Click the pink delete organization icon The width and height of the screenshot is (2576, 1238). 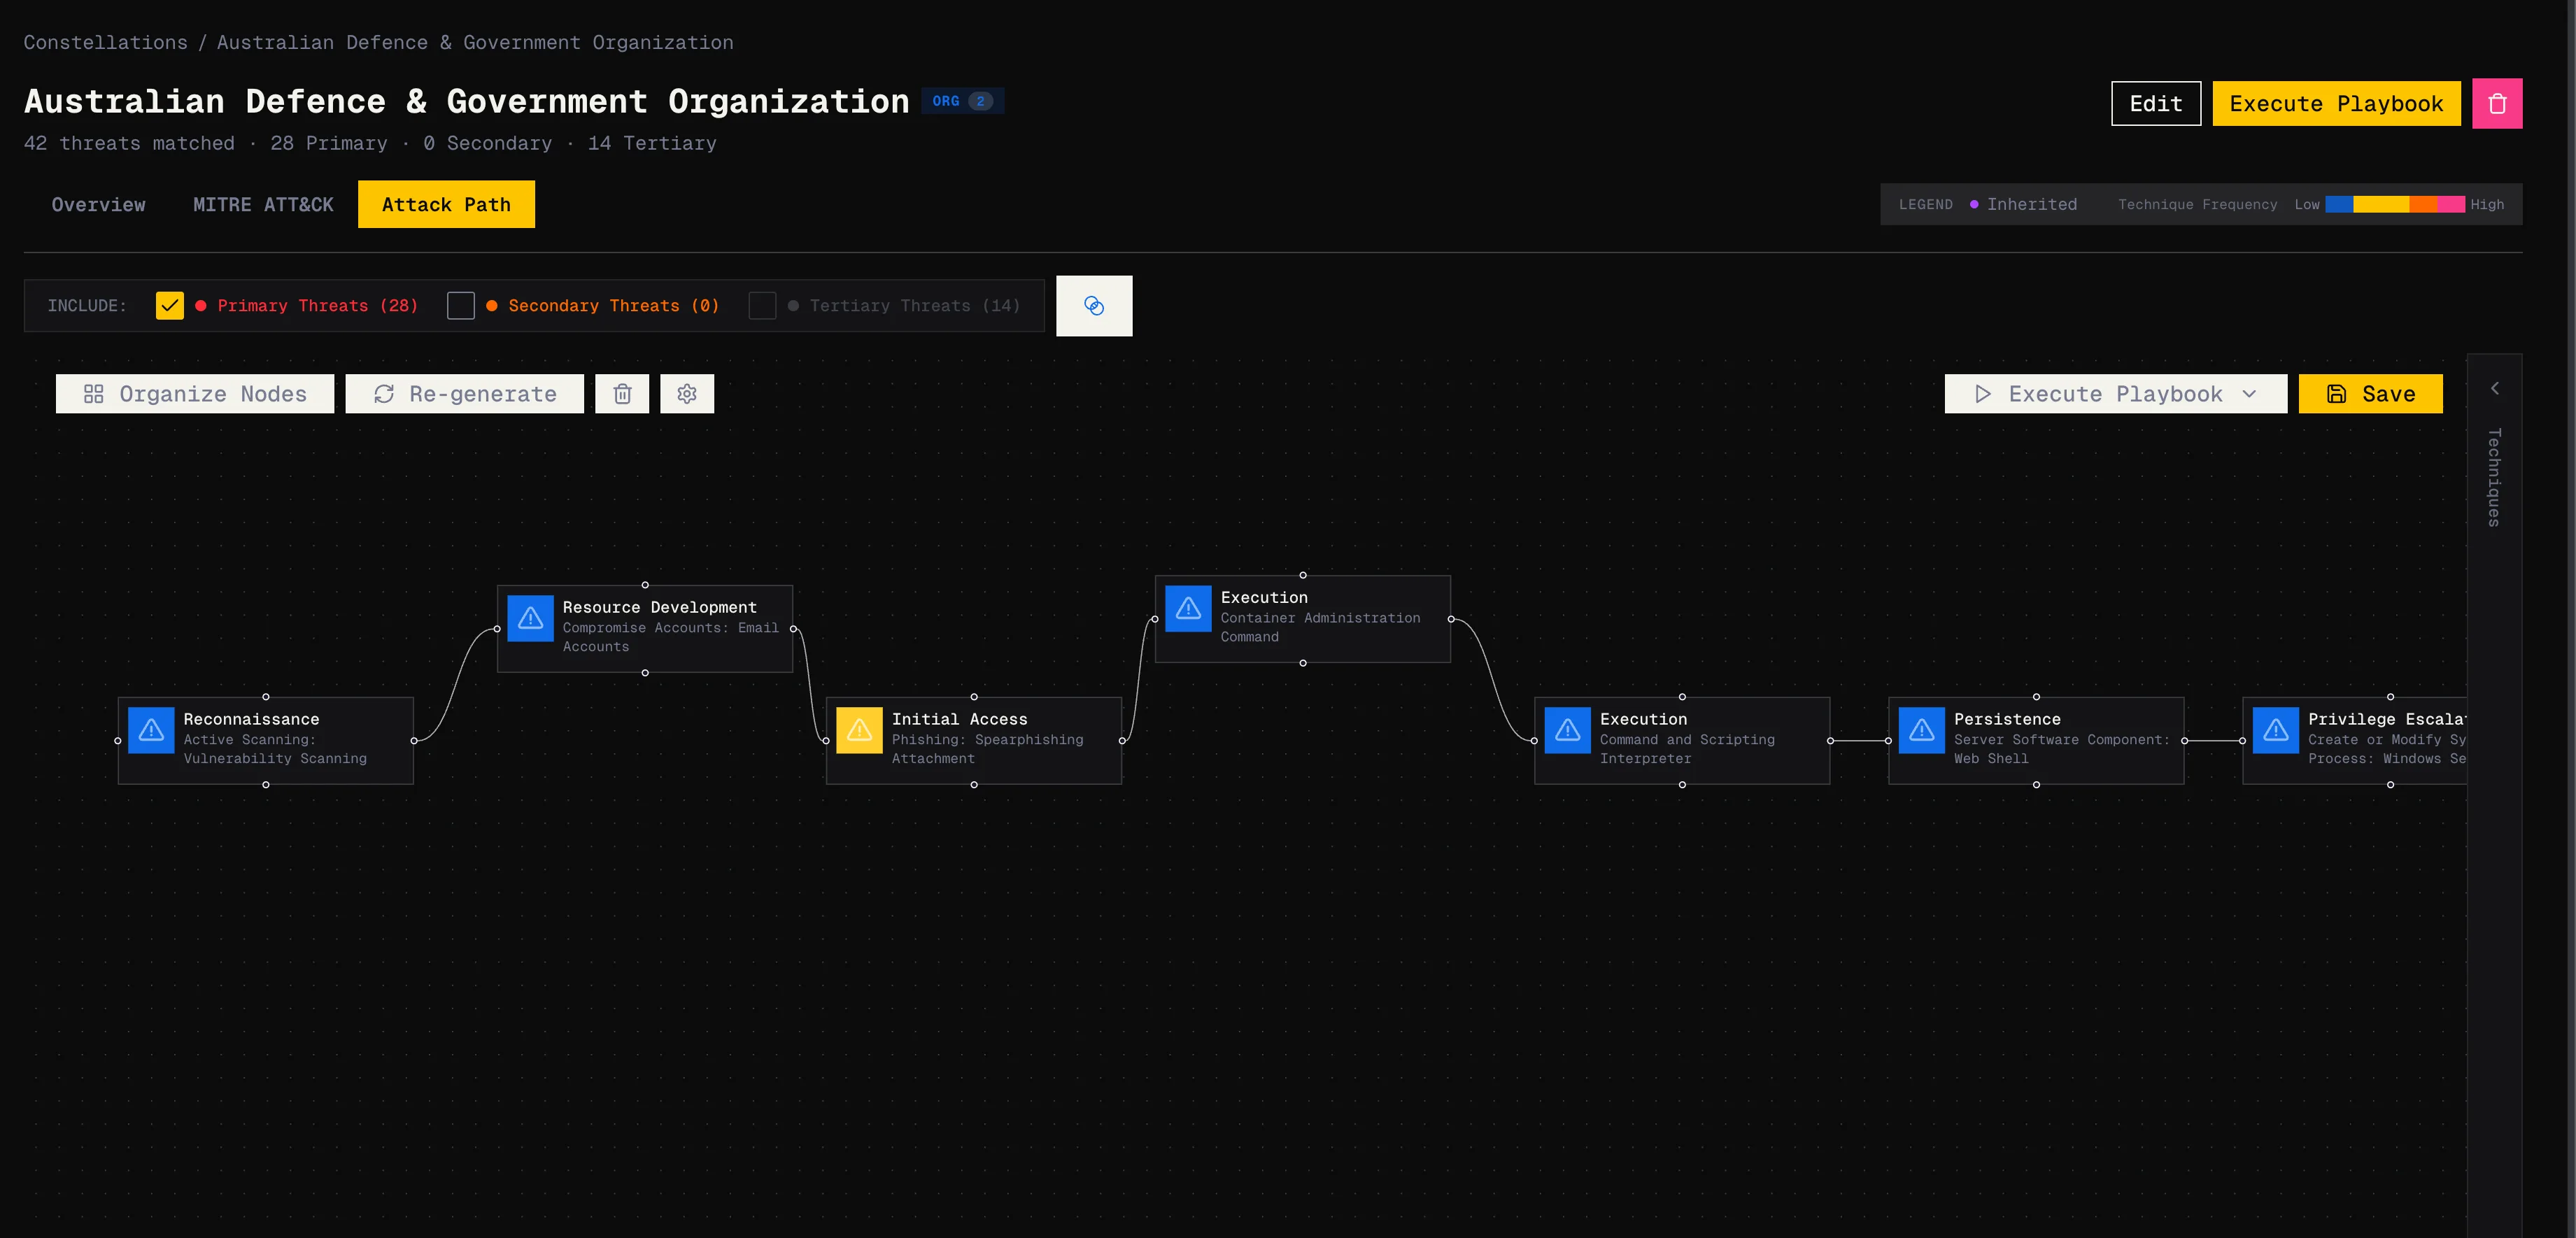tap(2497, 103)
